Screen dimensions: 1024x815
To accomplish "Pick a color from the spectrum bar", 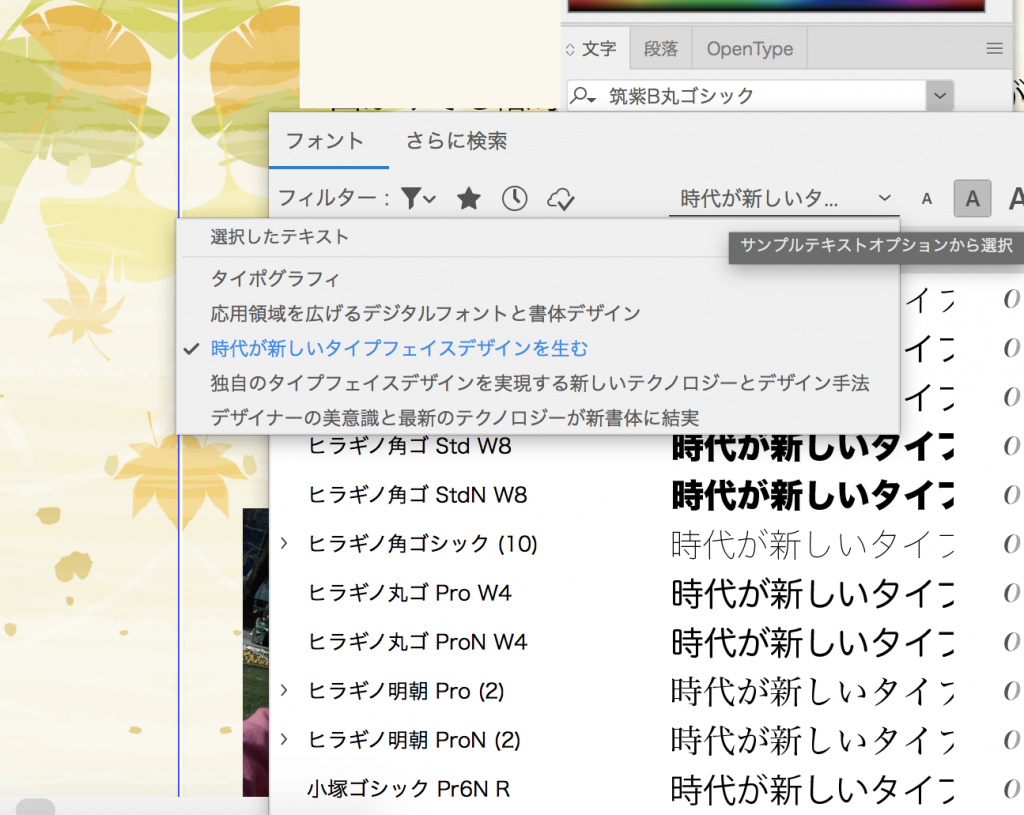I will point(780,5).
